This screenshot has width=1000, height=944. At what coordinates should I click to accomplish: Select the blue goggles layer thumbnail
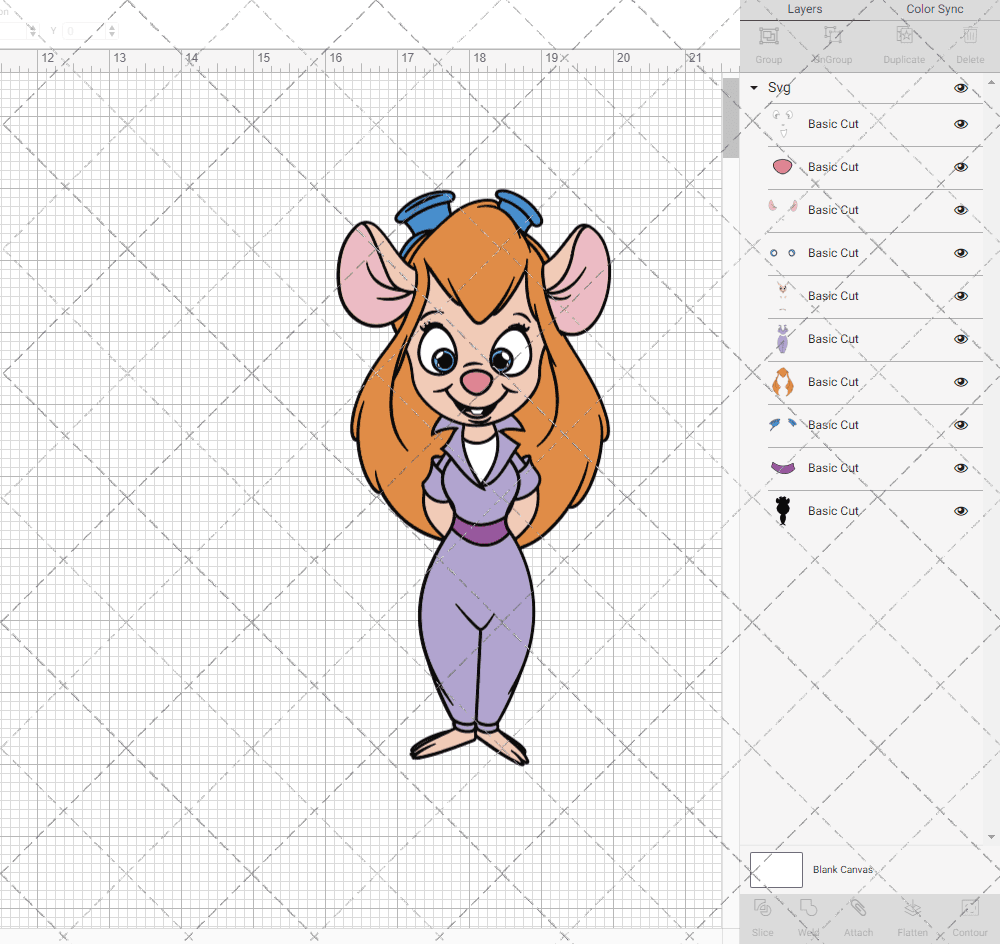(783, 424)
